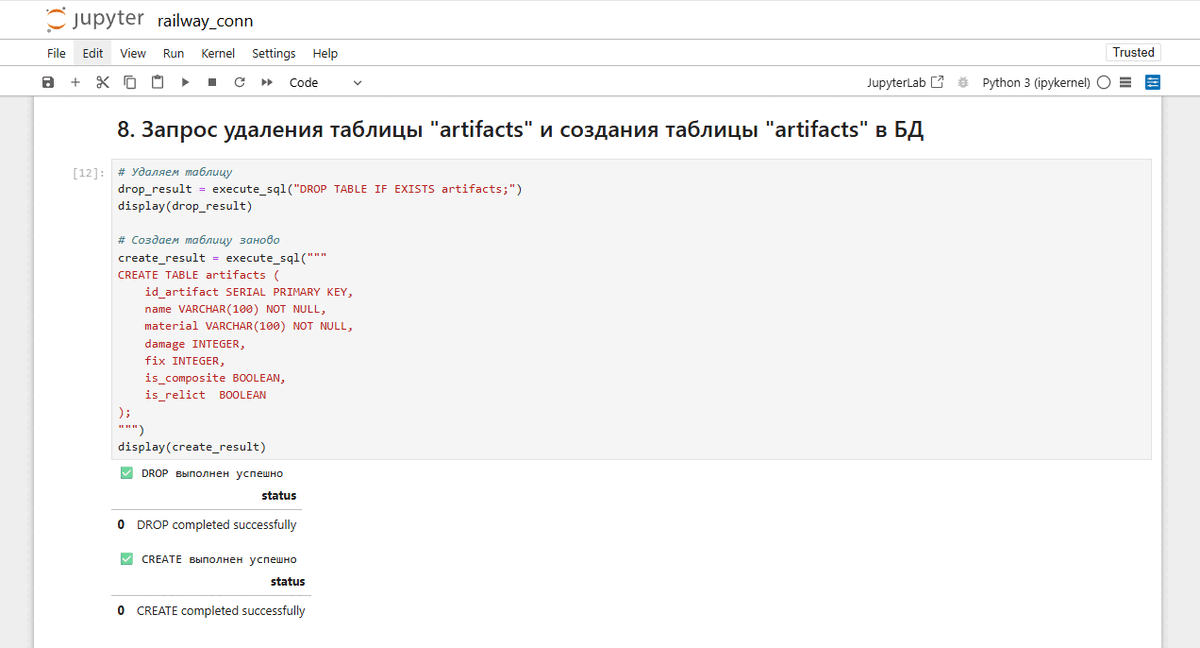The width and height of the screenshot is (1200, 648).
Task: Click the green checkmark beside DROP message
Action: coord(126,473)
